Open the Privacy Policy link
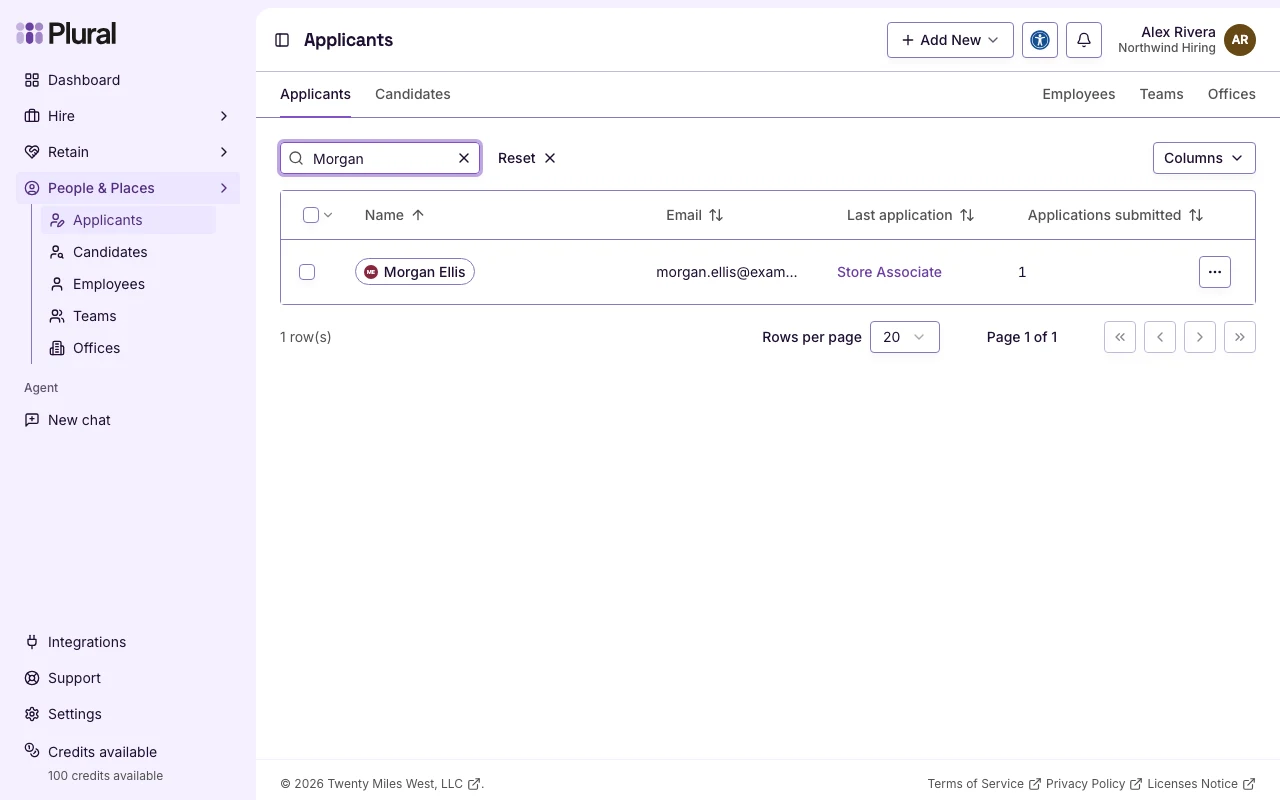 1094,784
